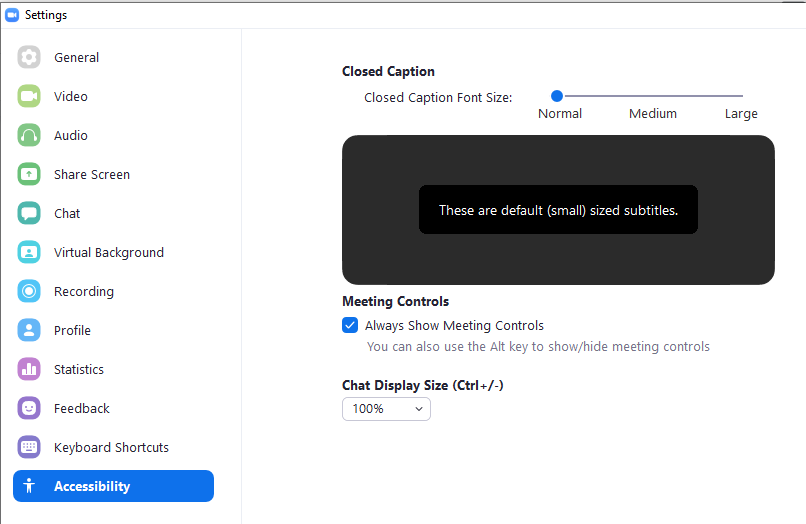Open Chat settings bubble icon
The height and width of the screenshot is (524, 806).
click(x=29, y=213)
